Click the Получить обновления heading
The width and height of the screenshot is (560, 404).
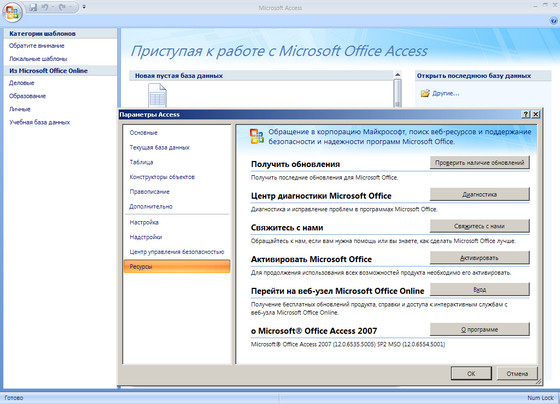295,164
